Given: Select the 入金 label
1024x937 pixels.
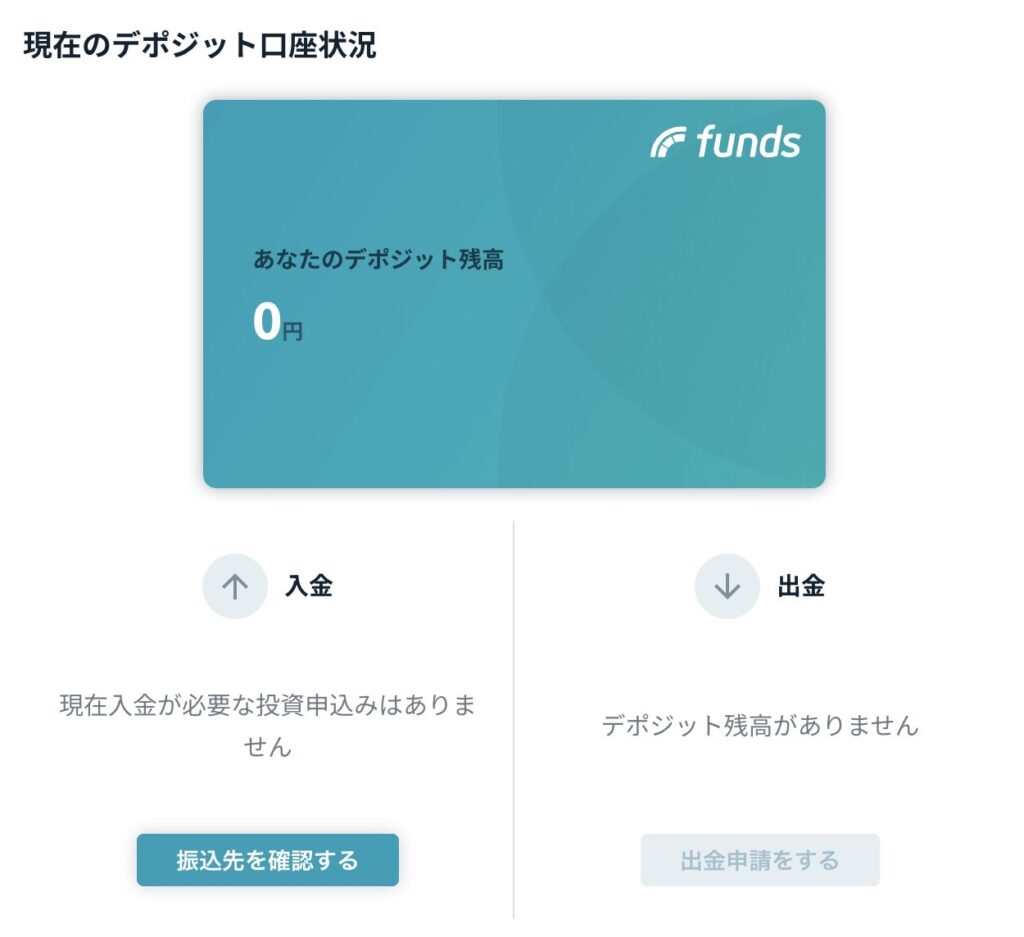Looking at the screenshot, I should point(308,586).
